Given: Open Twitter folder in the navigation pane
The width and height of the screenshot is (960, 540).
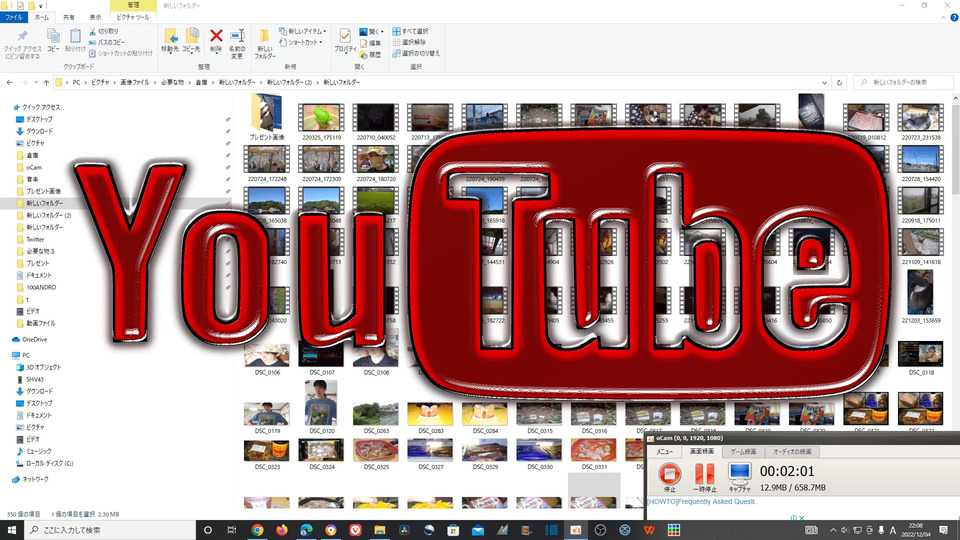Looking at the screenshot, I should click(35, 239).
